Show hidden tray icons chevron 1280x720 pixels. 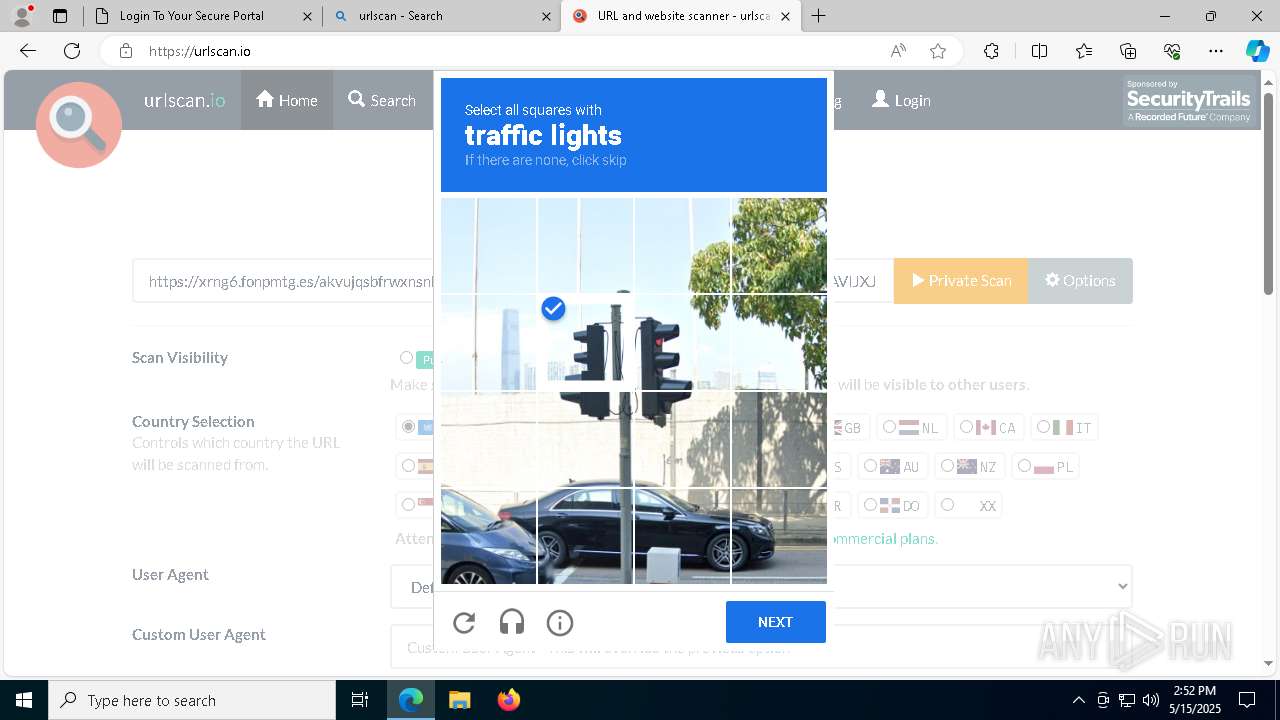pos(1078,700)
